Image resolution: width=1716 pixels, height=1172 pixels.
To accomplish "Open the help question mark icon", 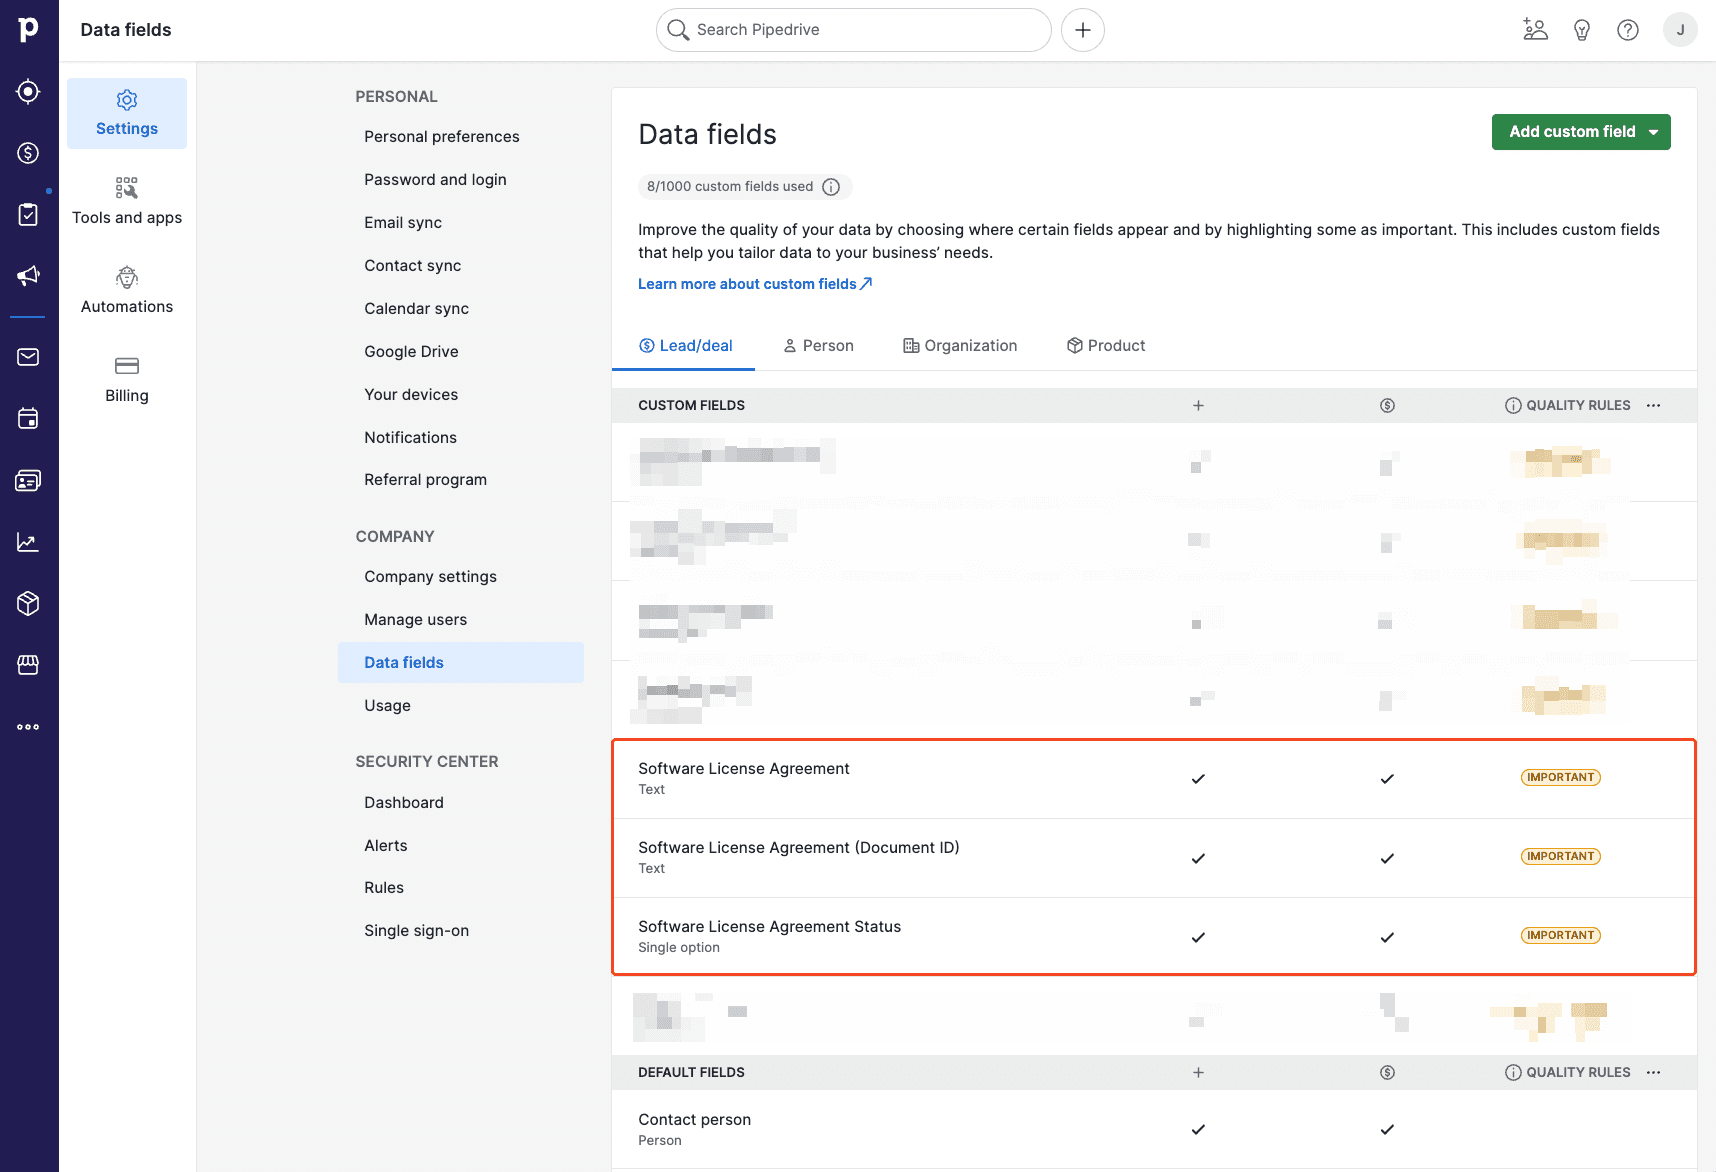I will click(1627, 29).
